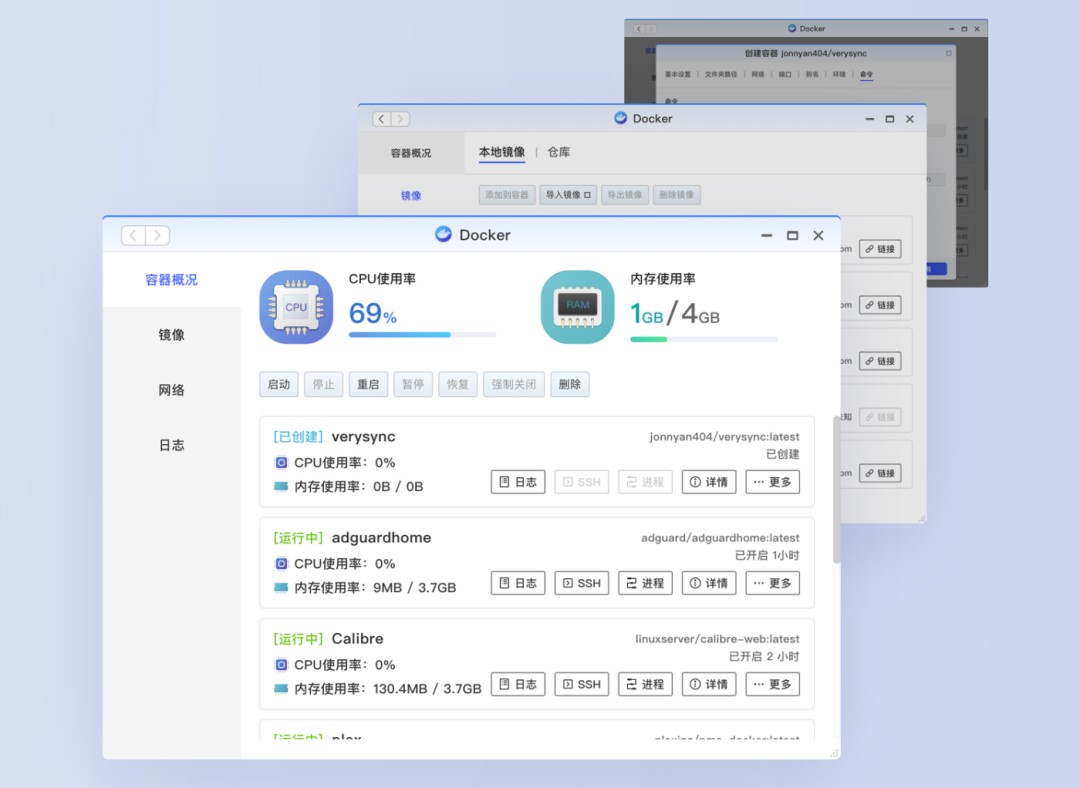The image size is (1080, 788).
Task: Click the container list scrollbar
Action: coord(836,489)
